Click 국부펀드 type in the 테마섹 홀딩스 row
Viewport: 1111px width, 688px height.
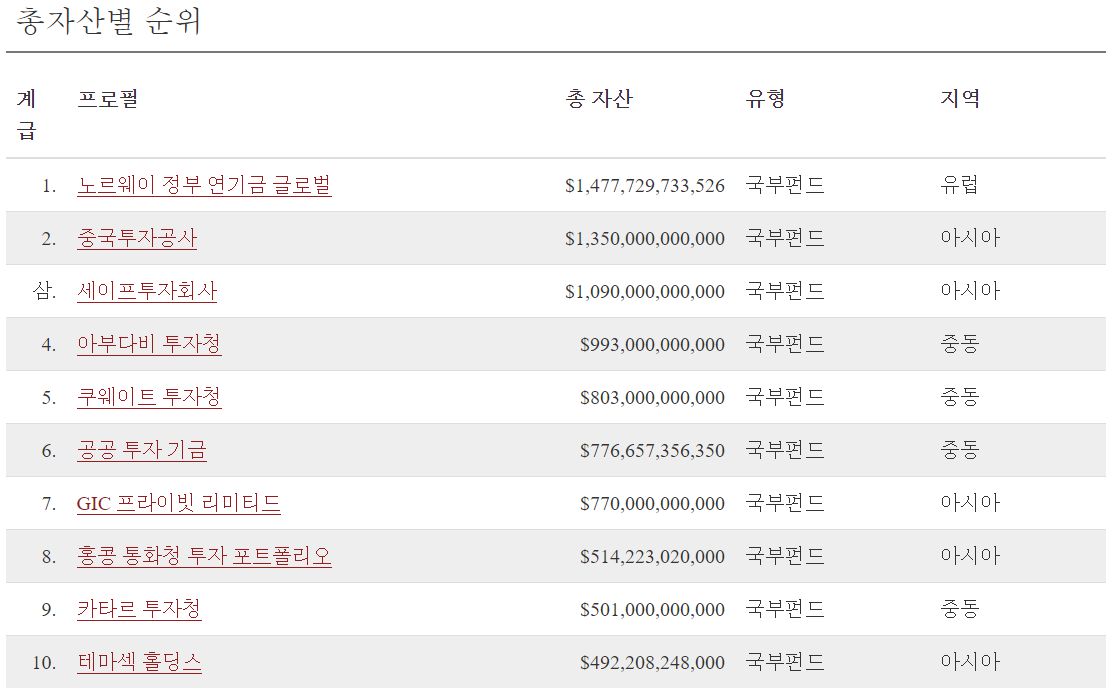(x=785, y=662)
